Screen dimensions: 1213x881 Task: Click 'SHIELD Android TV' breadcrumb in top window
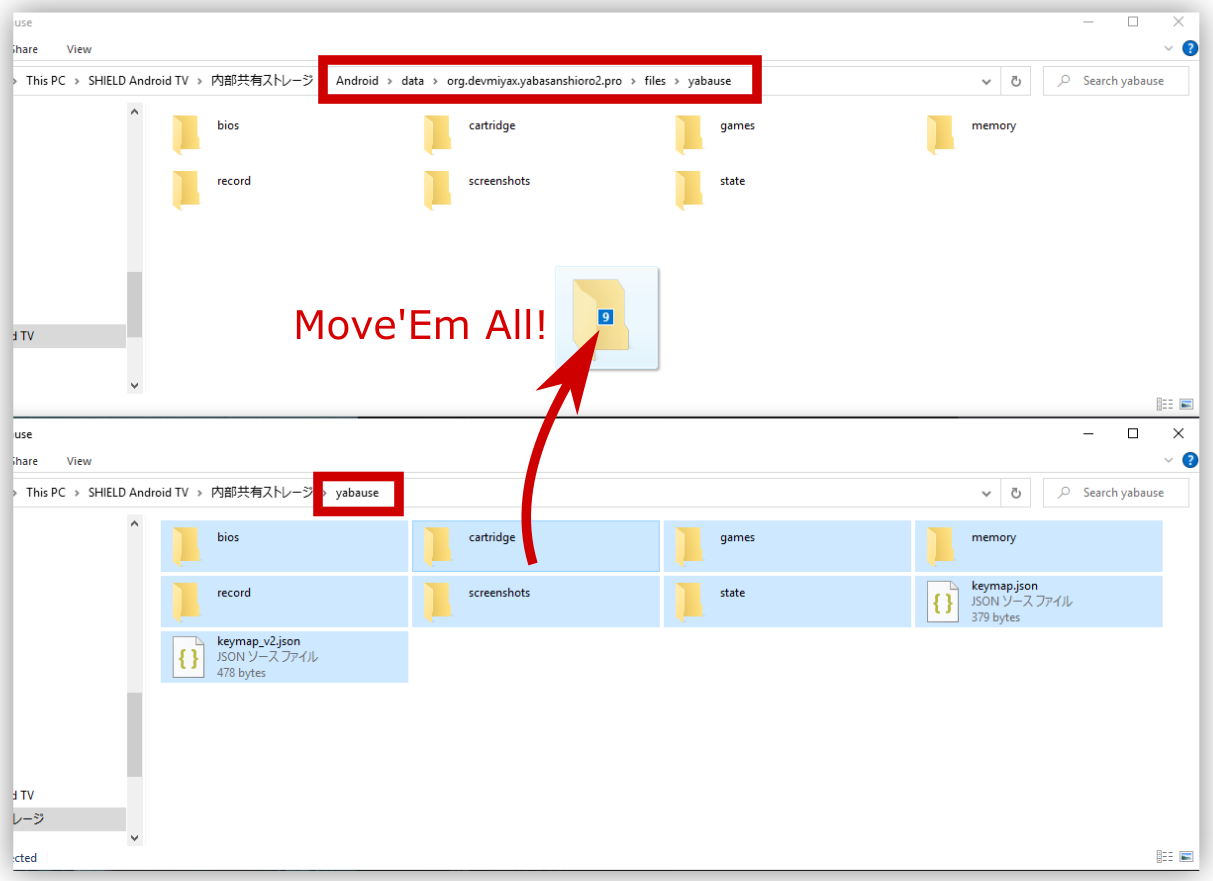(x=138, y=81)
